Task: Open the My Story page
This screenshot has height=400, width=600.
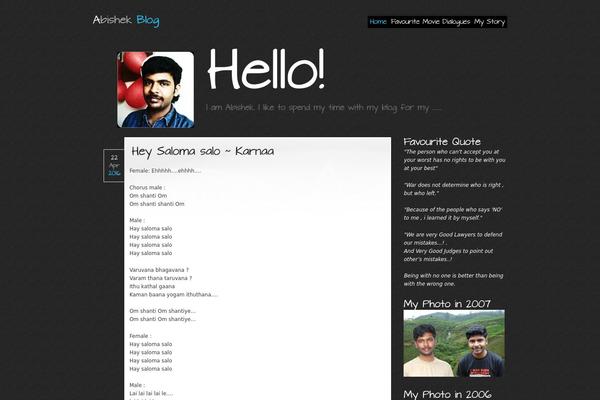Action: click(489, 22)
